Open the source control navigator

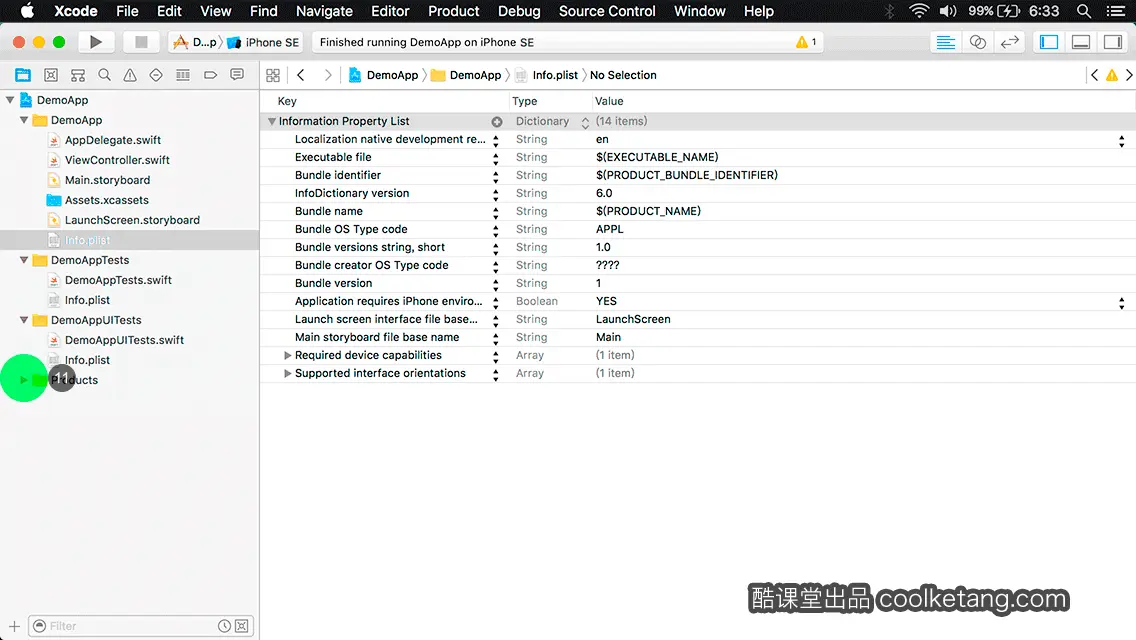[51, 75]
